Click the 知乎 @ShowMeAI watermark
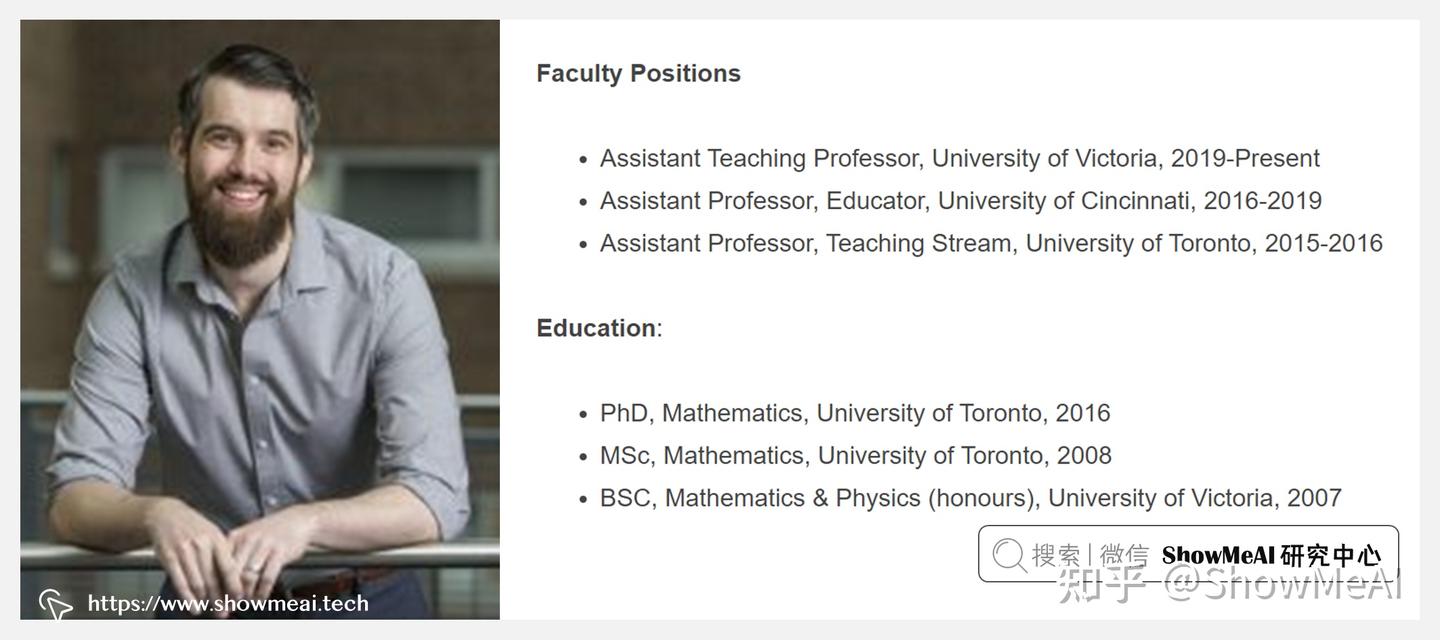 point(1230,586)
